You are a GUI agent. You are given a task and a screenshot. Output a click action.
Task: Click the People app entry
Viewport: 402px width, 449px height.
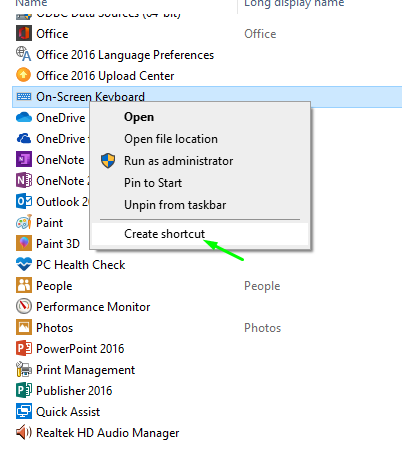(x=54, y=286)
